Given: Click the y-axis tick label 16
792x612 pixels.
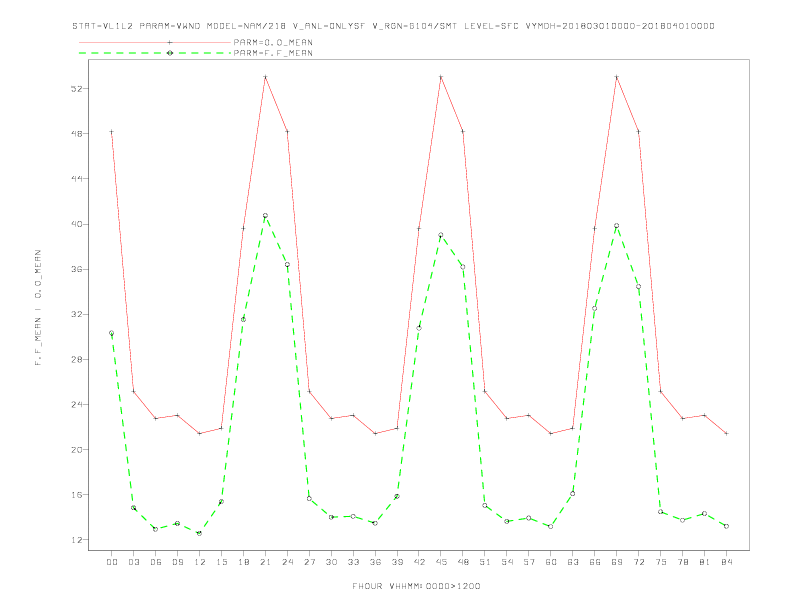Looking at the screenshot, I should coord(77,495).
